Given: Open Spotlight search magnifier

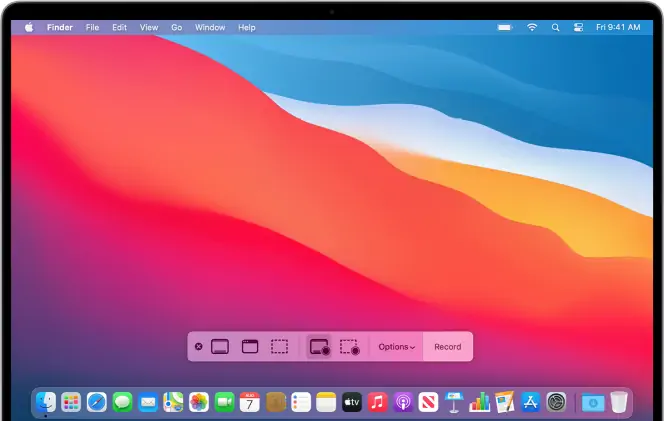Looking at the screenshot, I should (556, 28).
